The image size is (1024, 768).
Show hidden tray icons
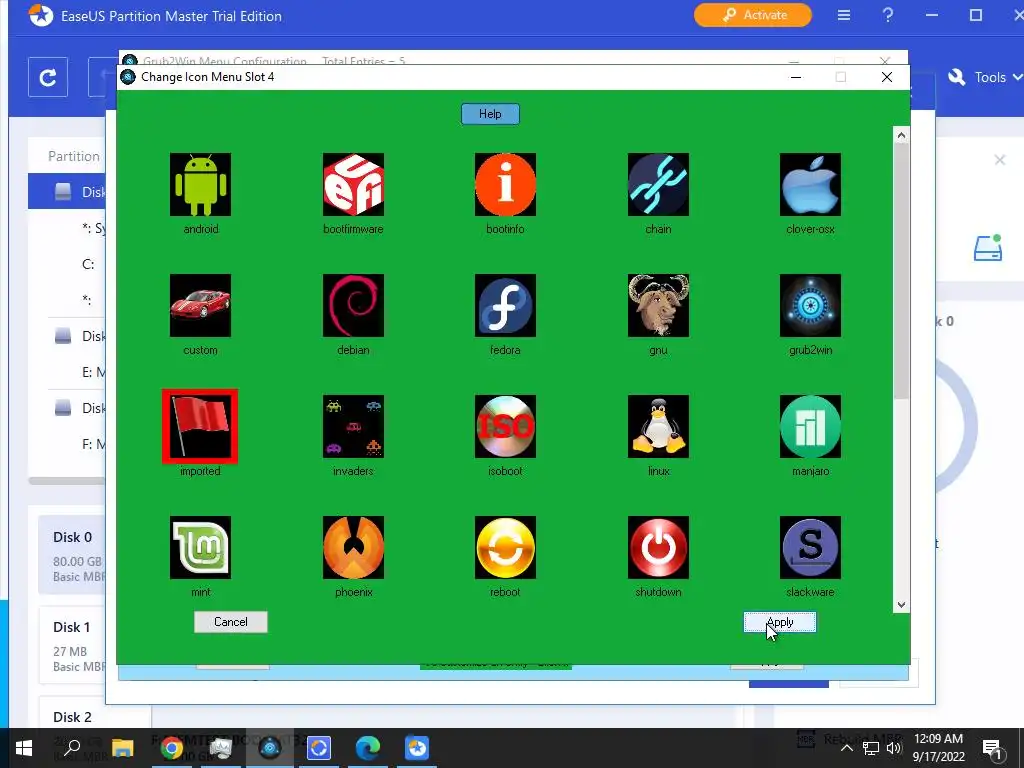click(846, 748)
